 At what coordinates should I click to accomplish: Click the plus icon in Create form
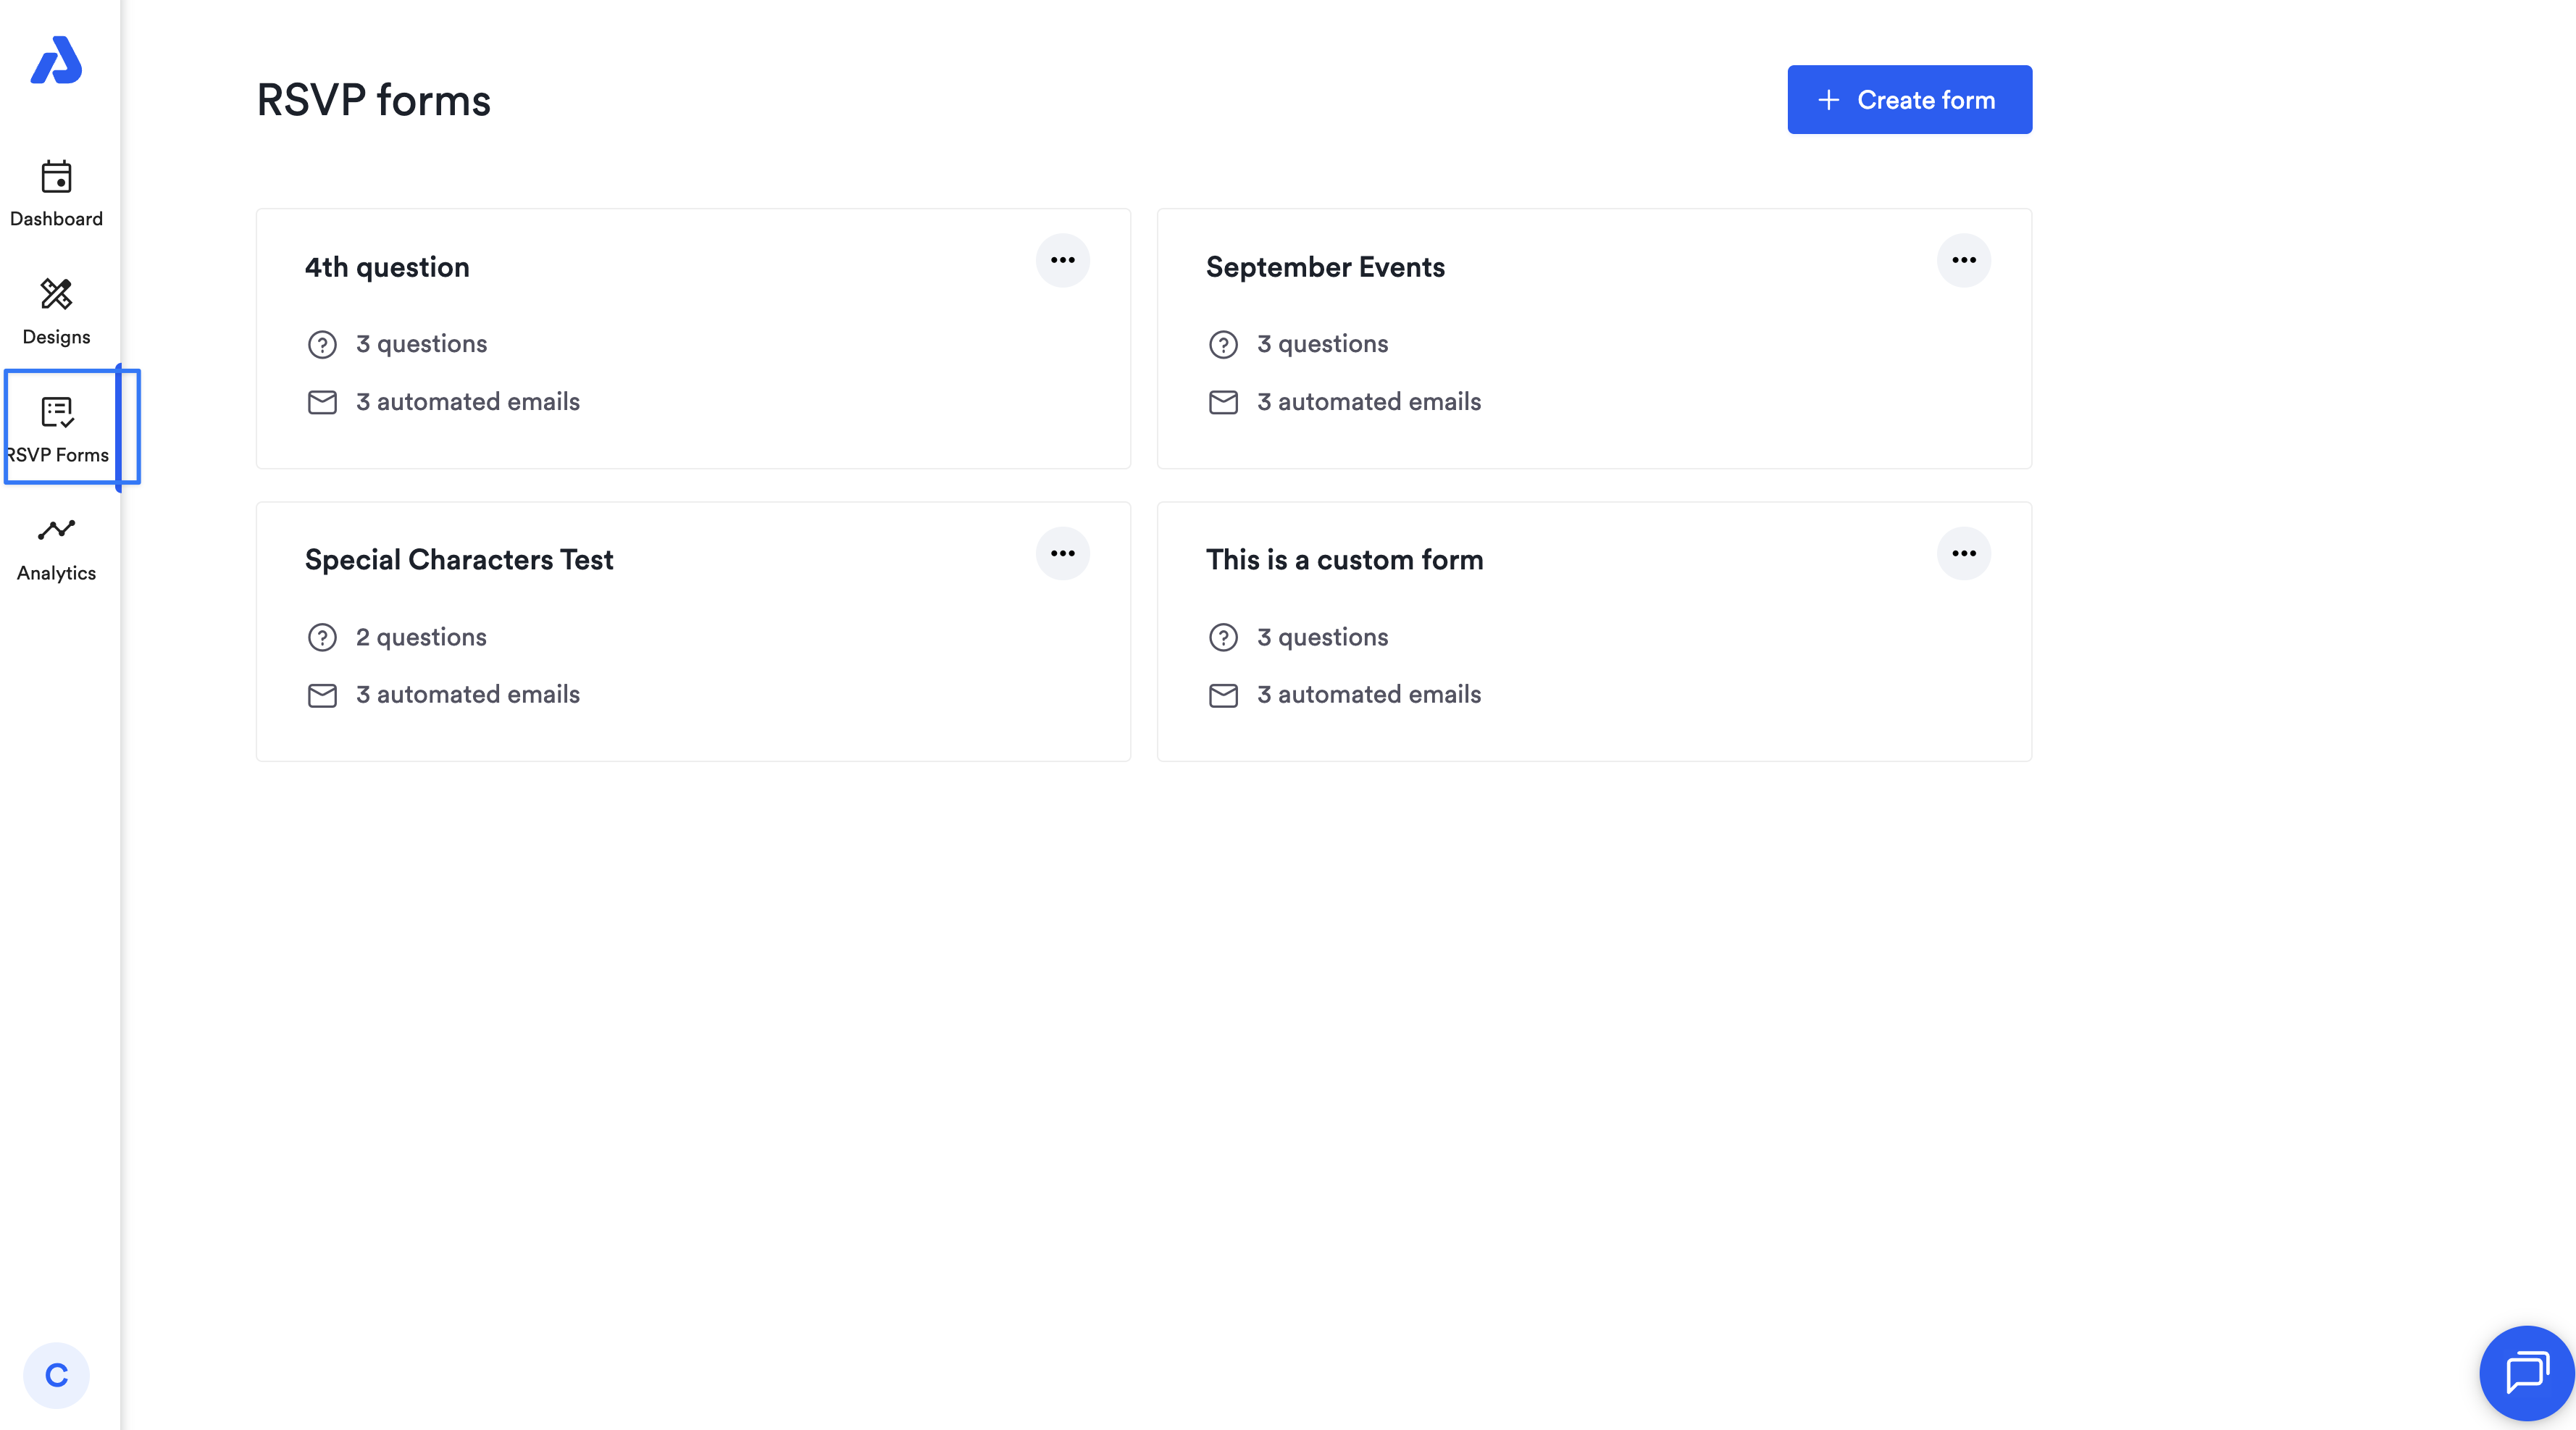click(x=1828, y=100)
